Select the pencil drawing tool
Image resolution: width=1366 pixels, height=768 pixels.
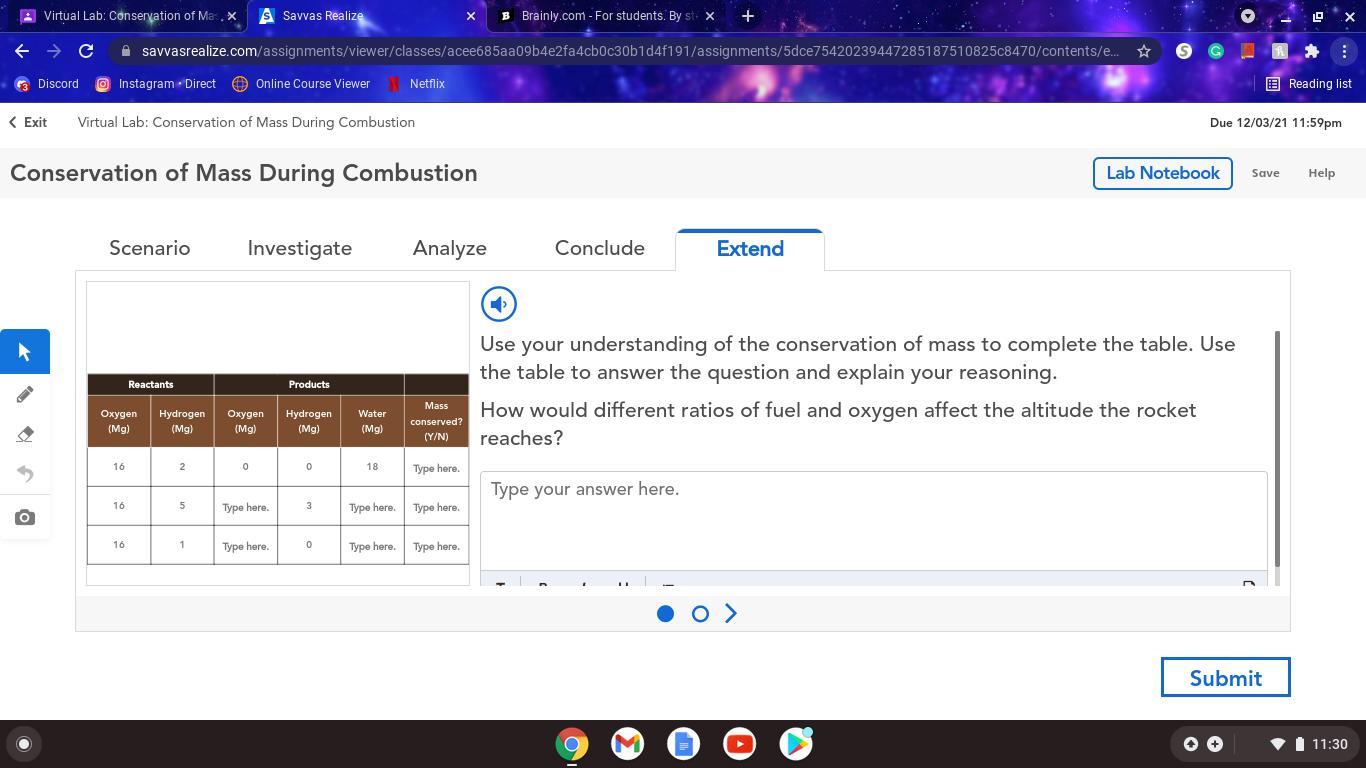[x=25, y=394]
